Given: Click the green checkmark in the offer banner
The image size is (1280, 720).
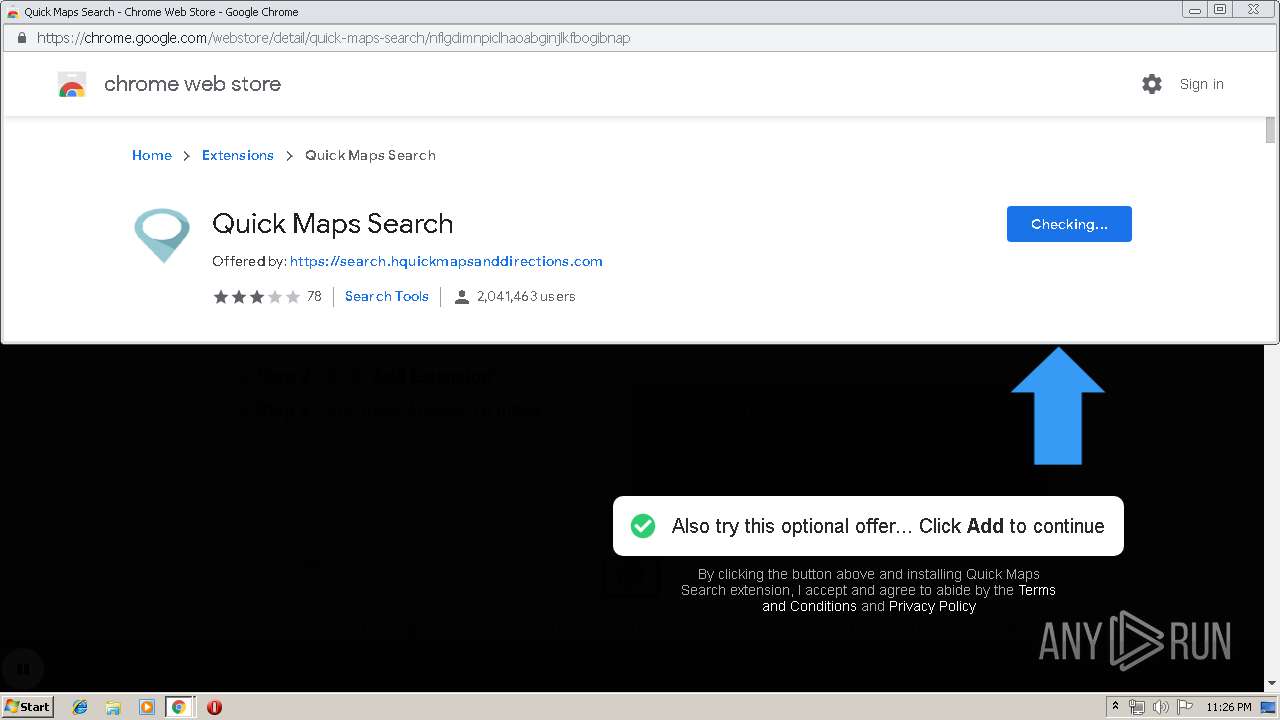Looking at the screenshot, I should (643, 526).
